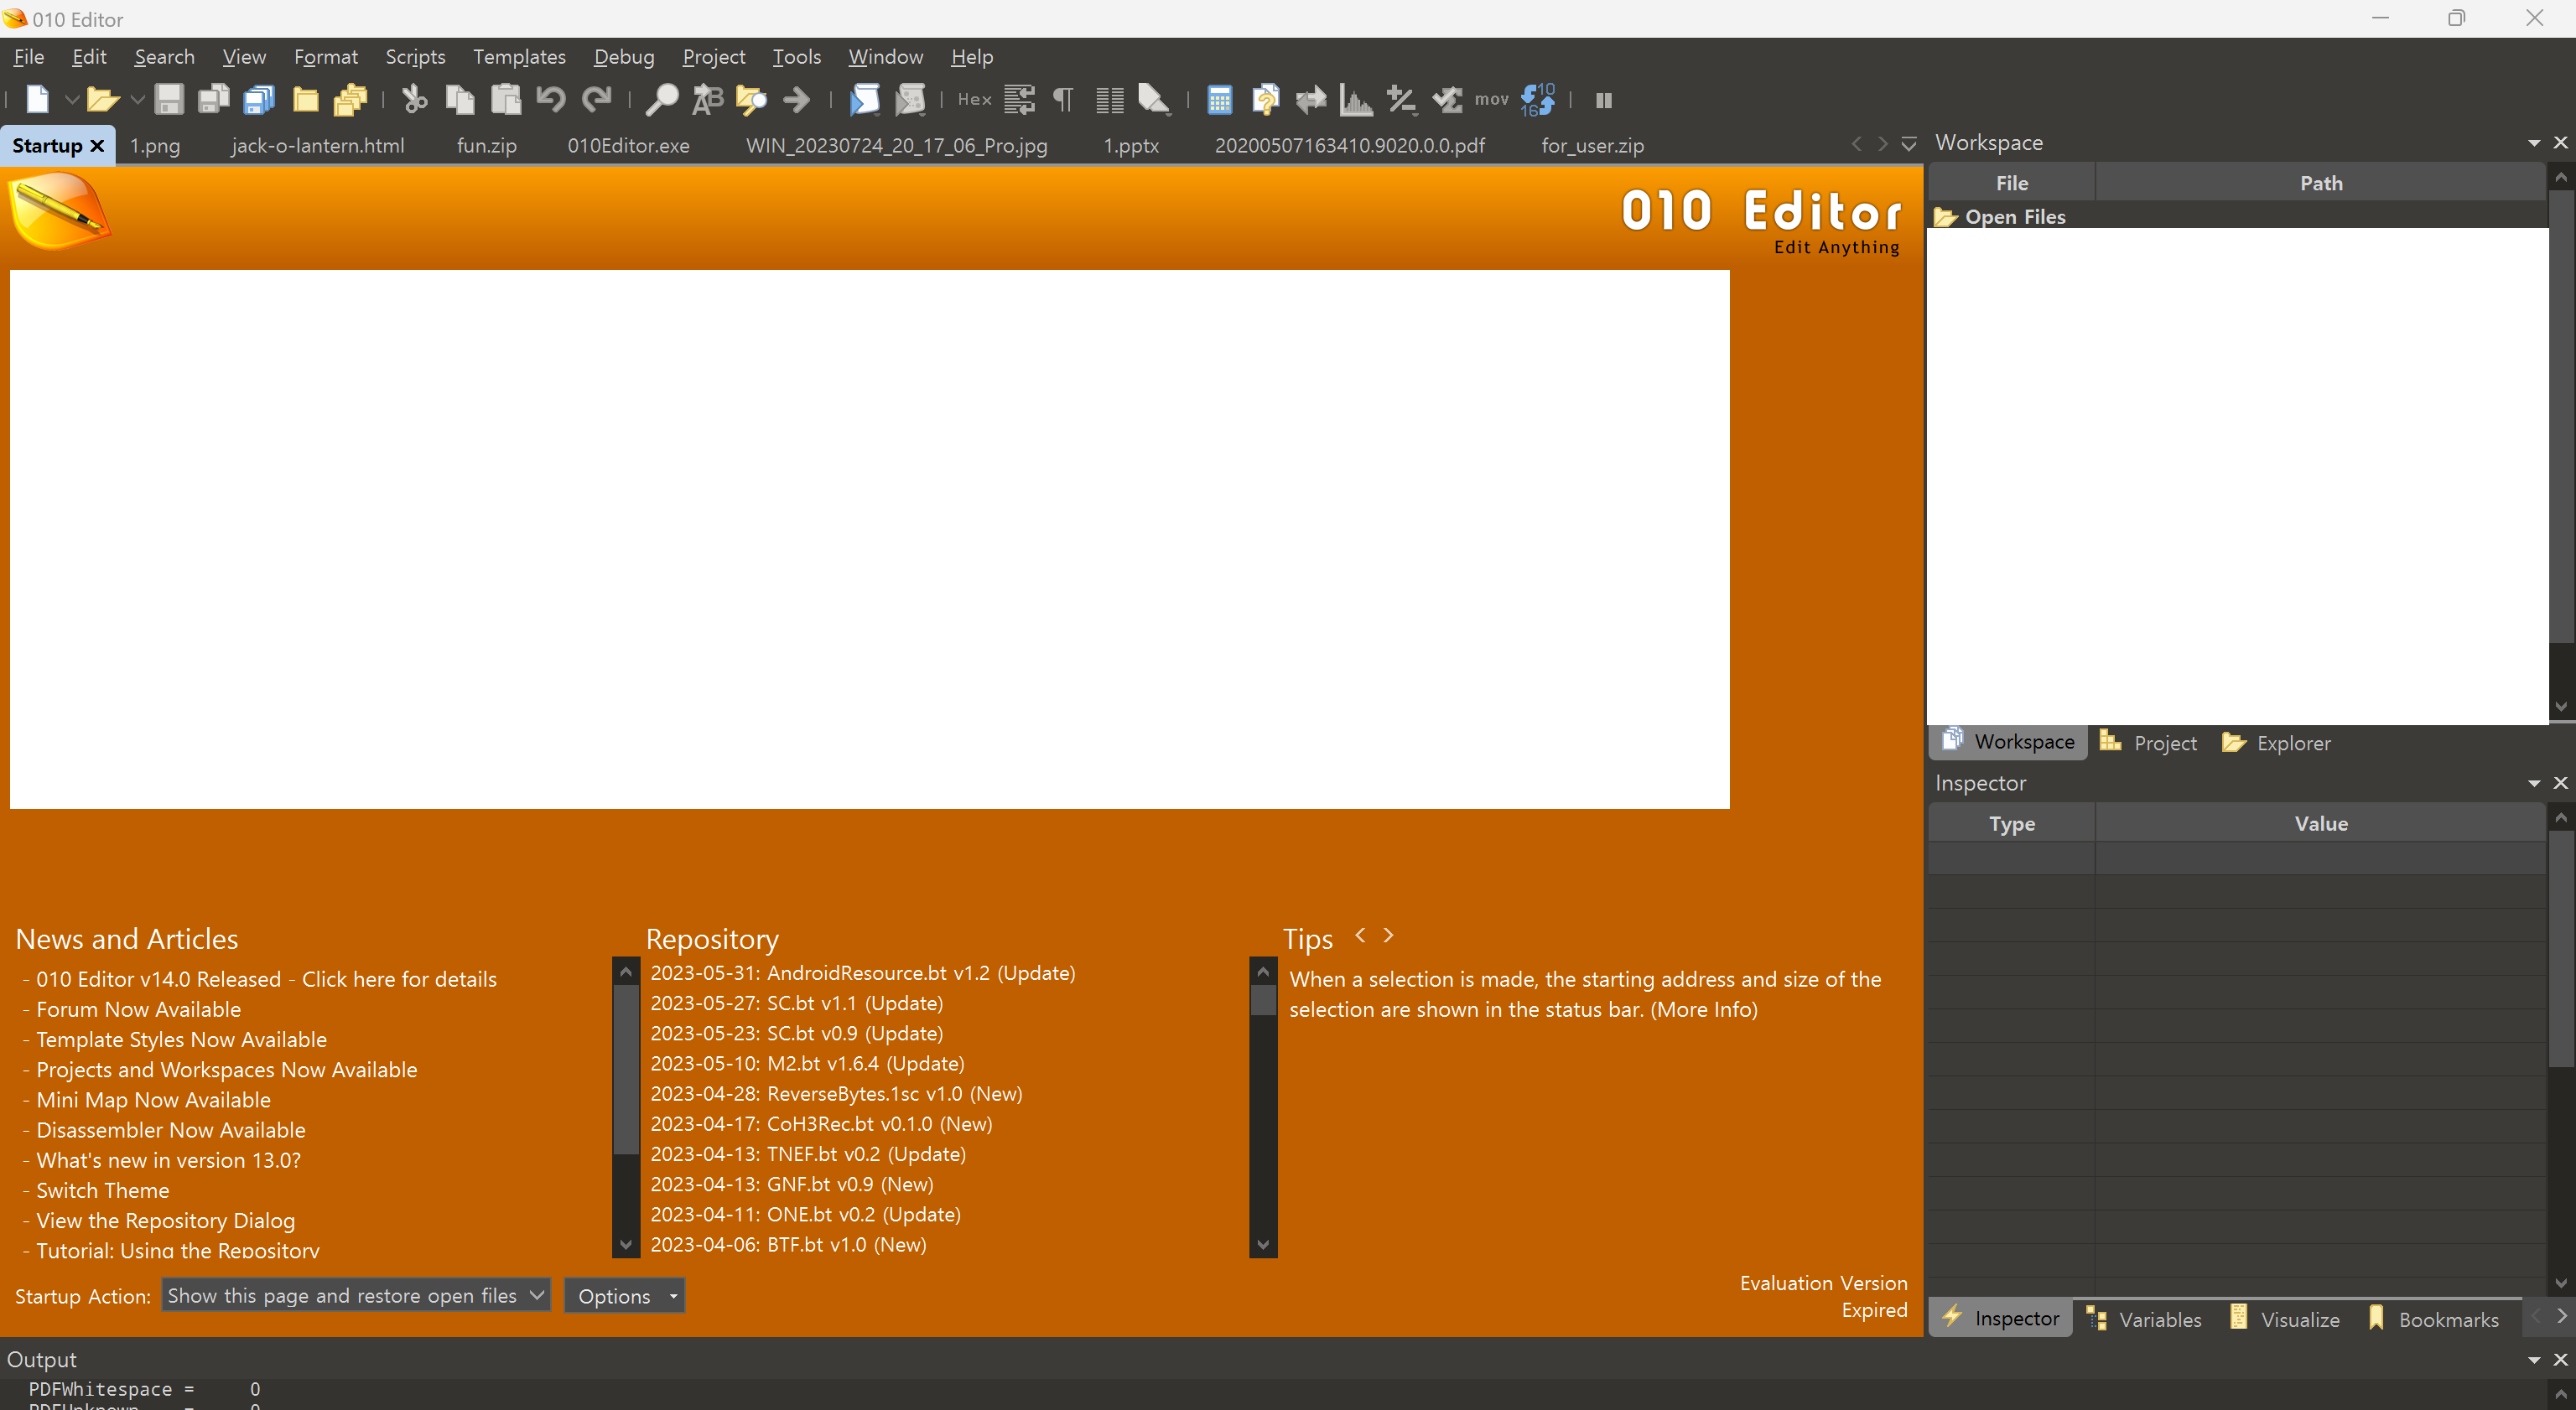Create a new file with New icon

tap(37, 99)
